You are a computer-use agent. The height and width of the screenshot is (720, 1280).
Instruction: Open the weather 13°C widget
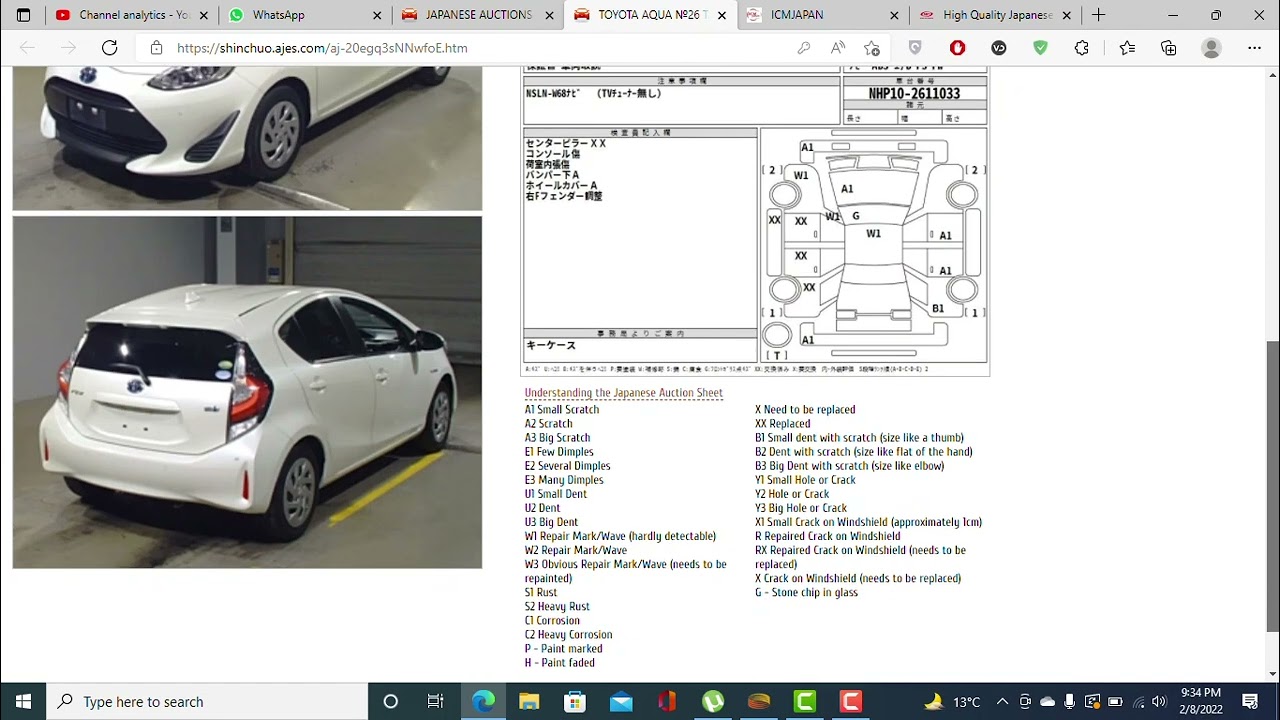(x=952, y=701)
